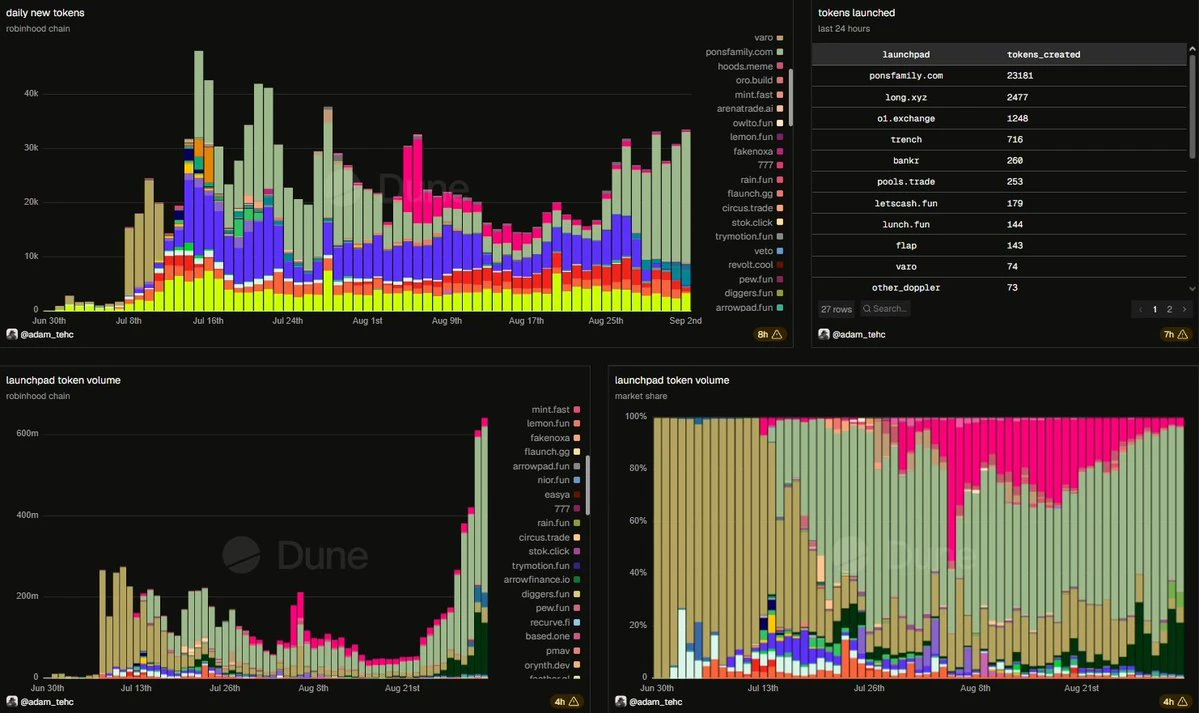1199x713 pixels.
Task: Click diggers.fun swatch in volume chart legend
Action: (x=577, y=594)
